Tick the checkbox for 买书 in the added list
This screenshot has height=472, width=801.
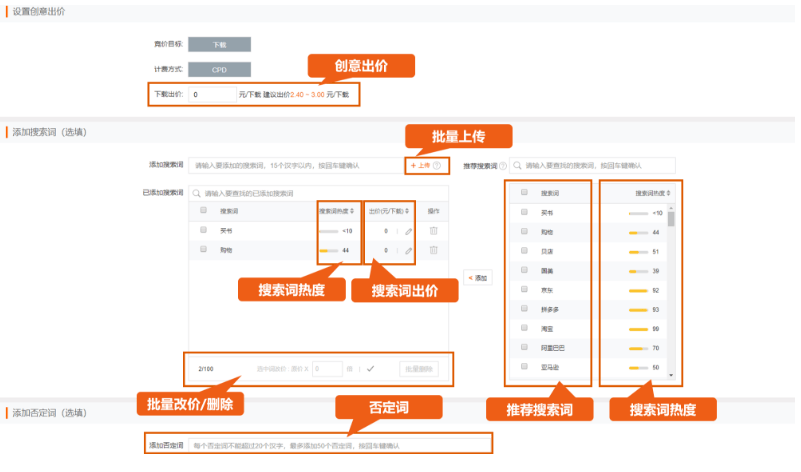(x=203, y=230)
